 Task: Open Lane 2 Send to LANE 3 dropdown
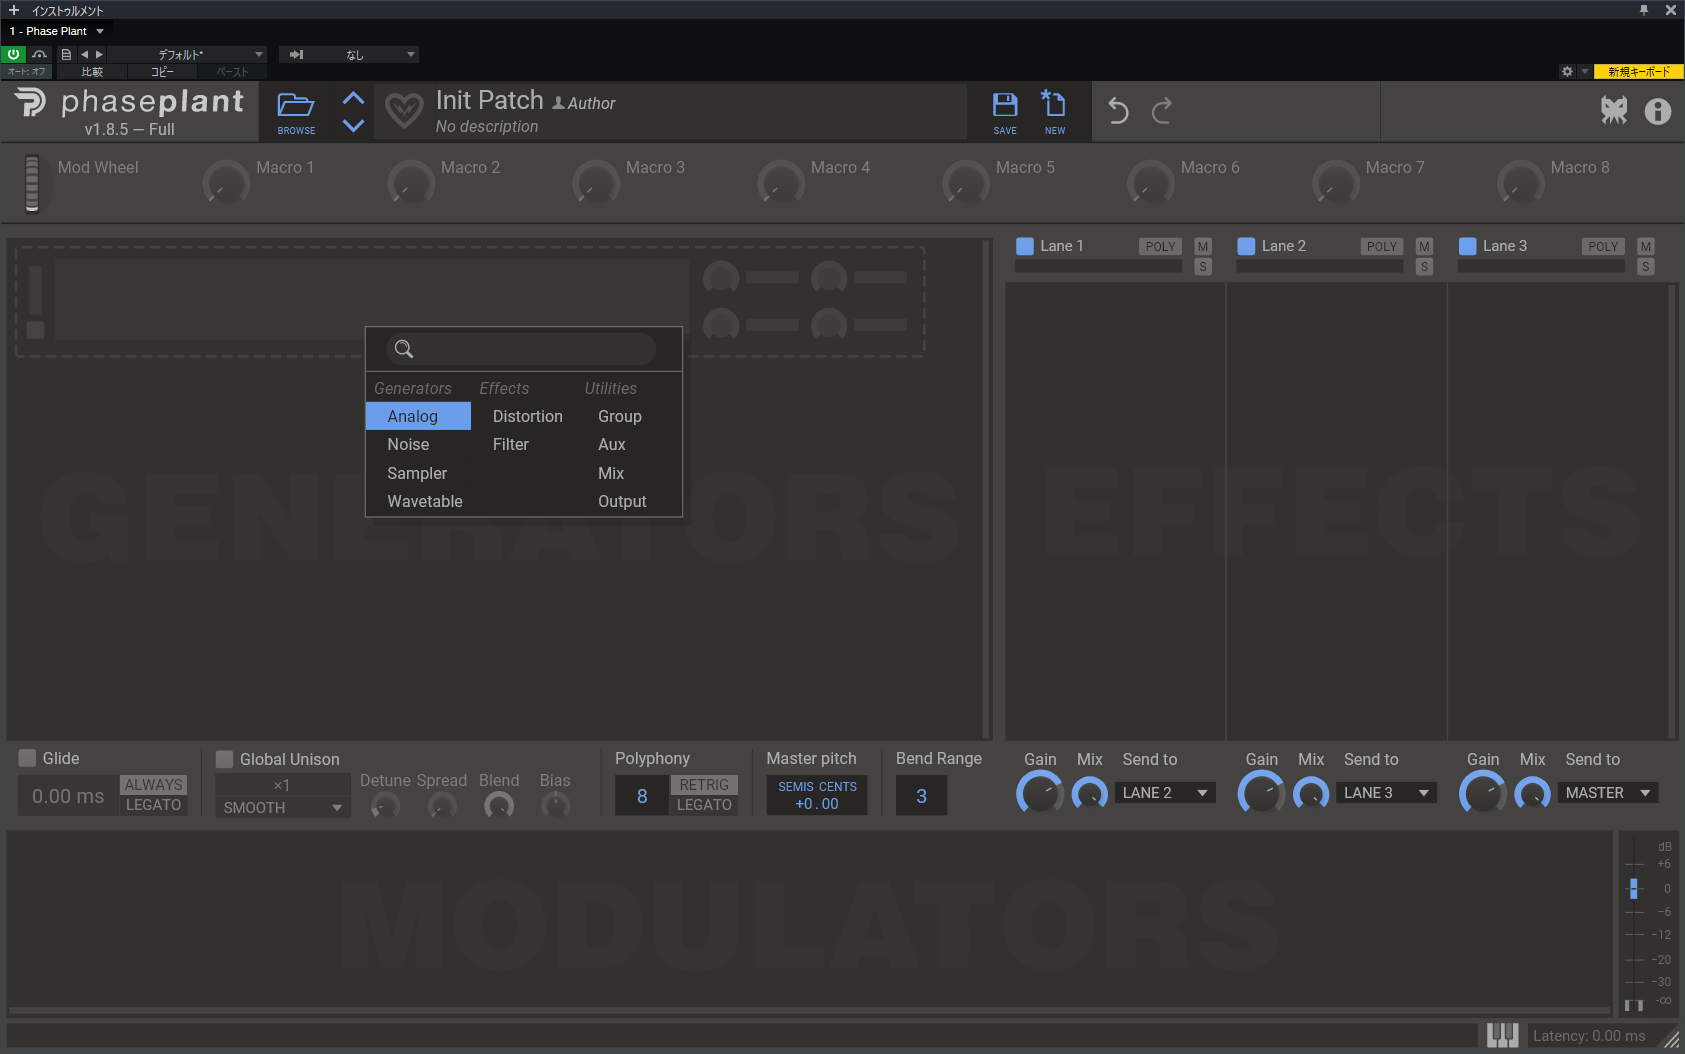tap(1387, 793)
